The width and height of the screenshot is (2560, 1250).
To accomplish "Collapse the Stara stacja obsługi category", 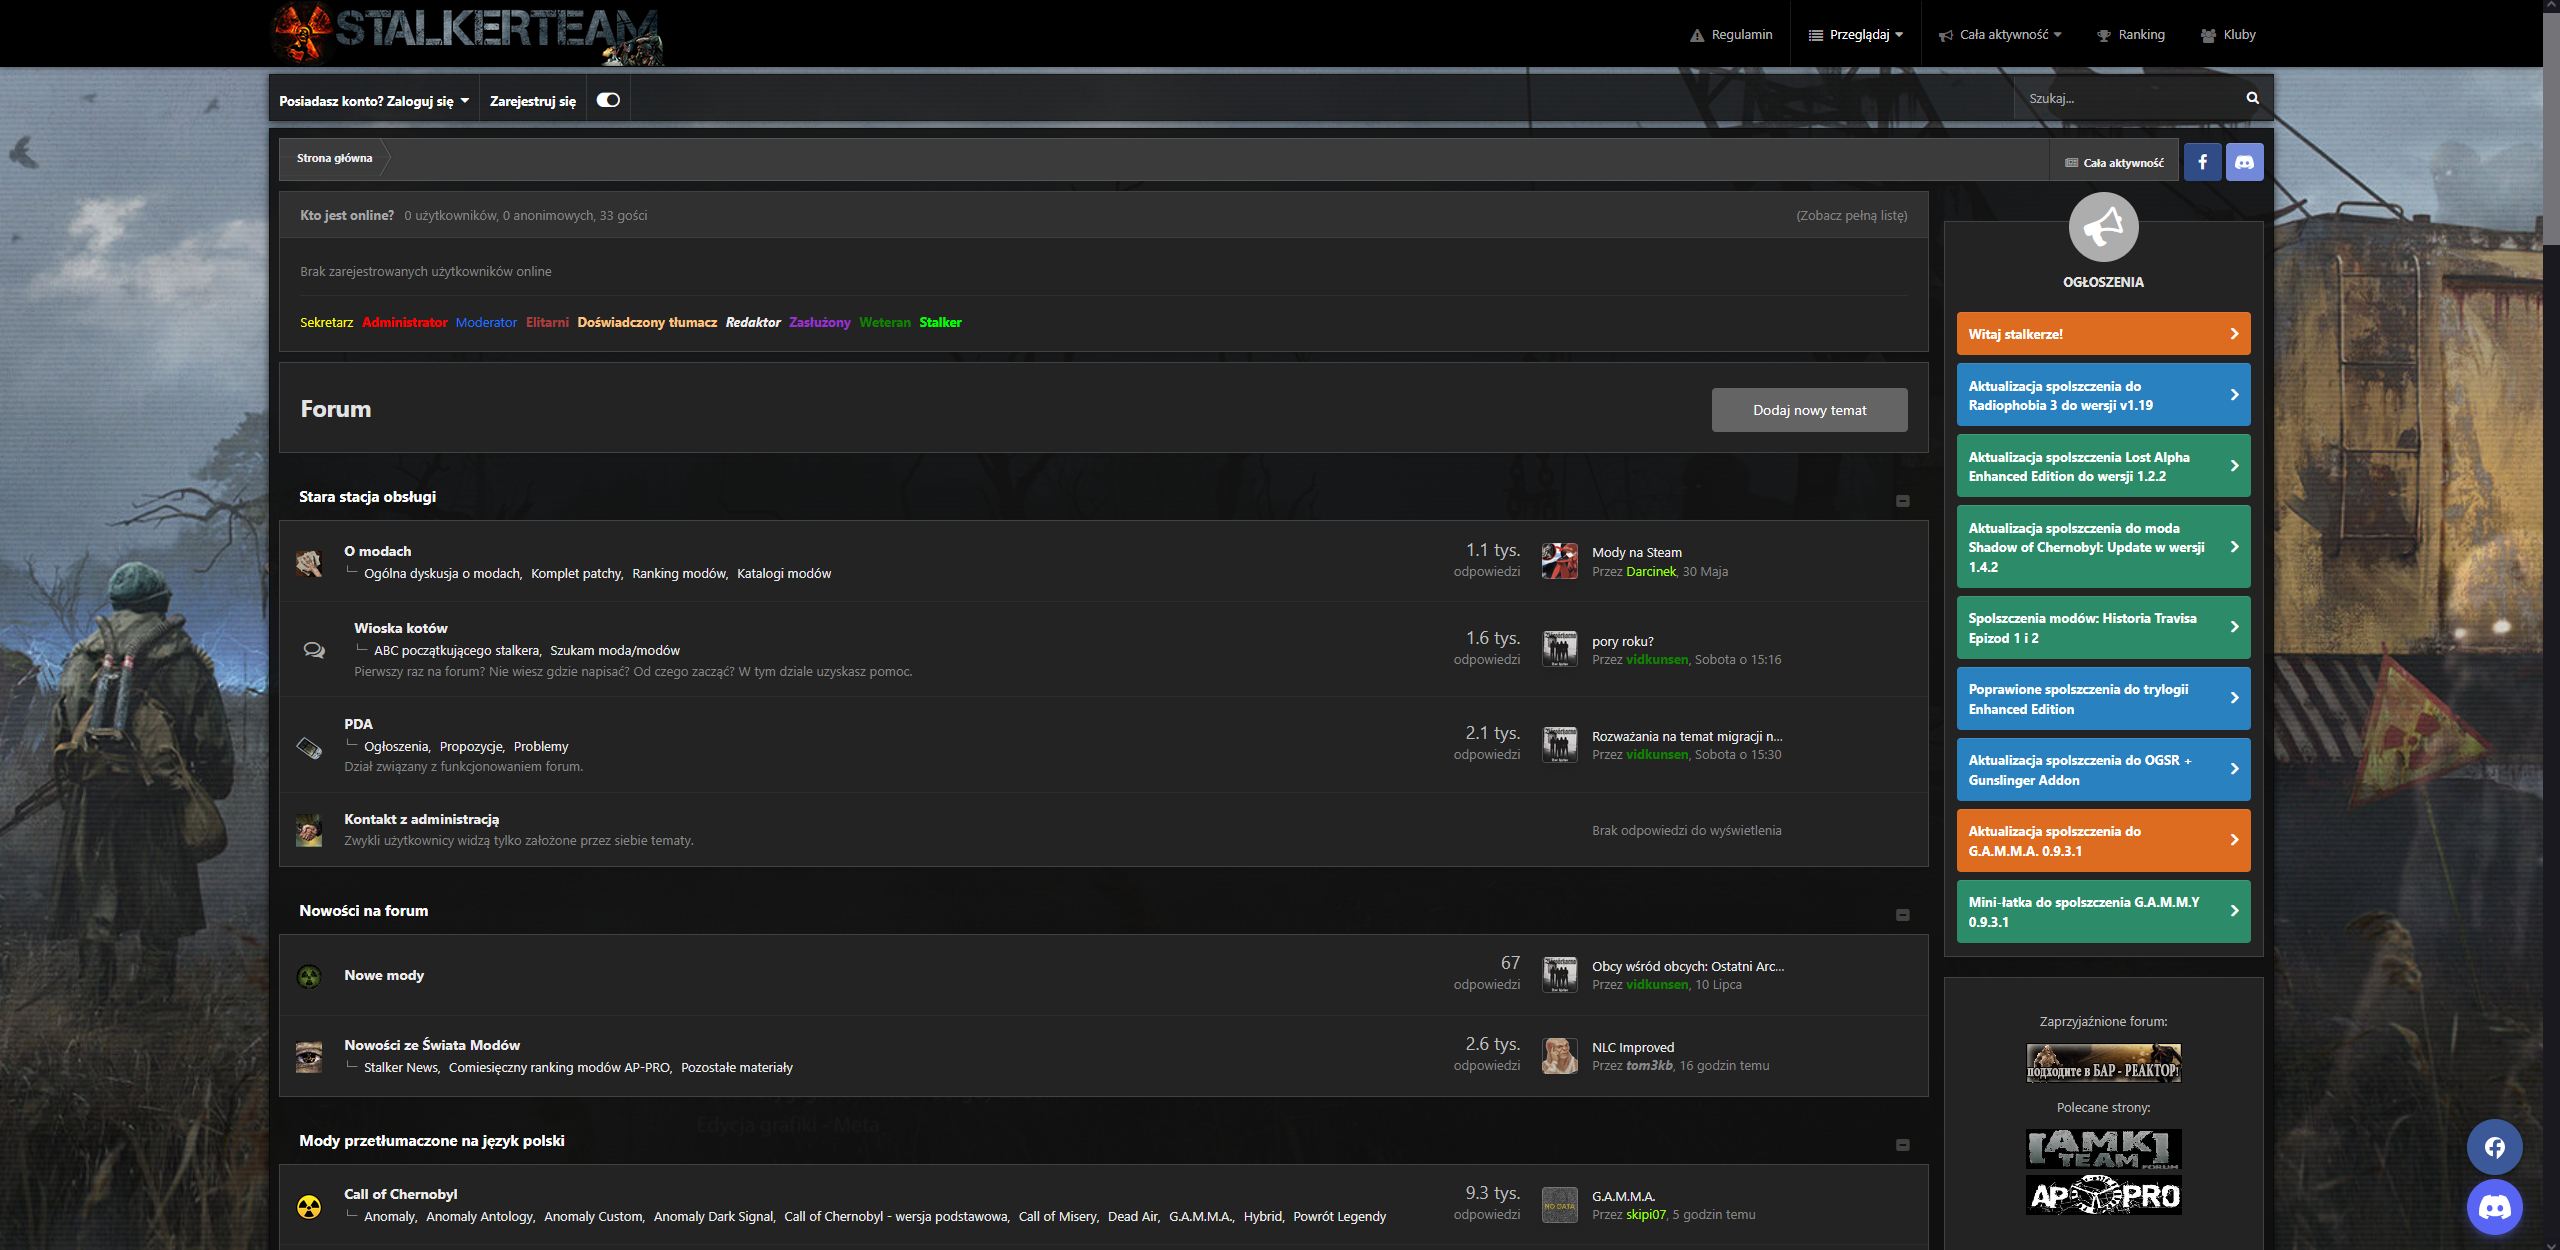I will point(1902,501).
